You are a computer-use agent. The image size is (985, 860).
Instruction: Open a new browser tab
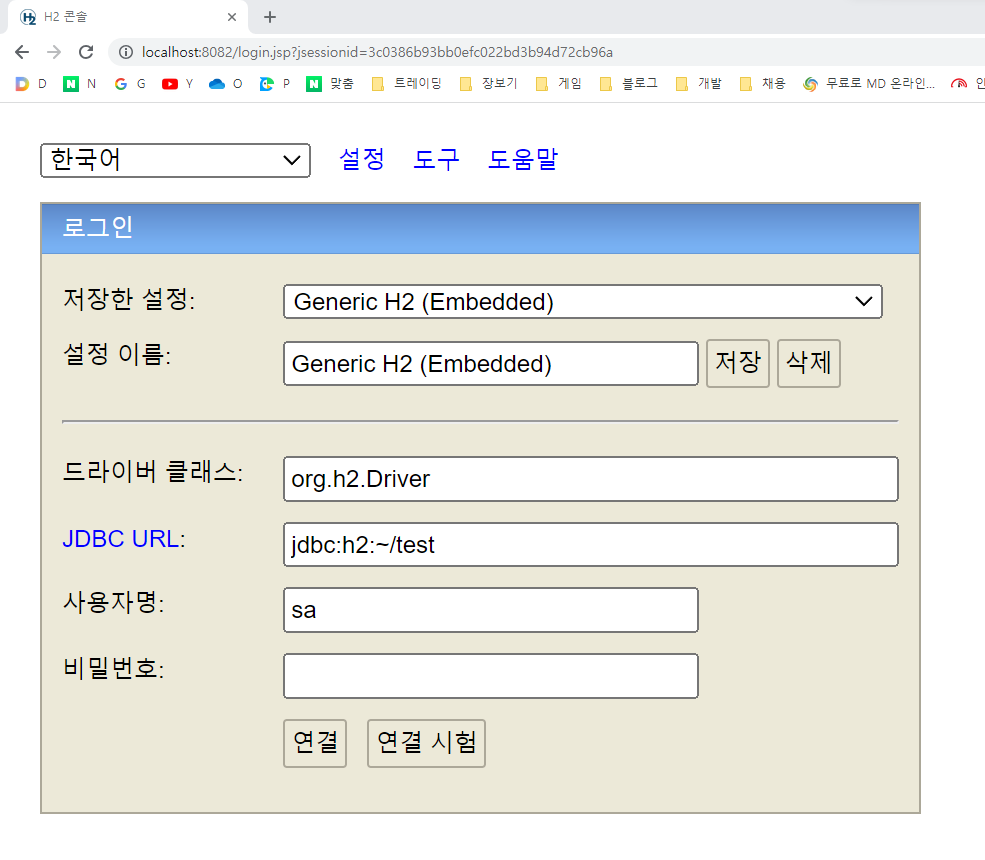[x=270, y=17]
